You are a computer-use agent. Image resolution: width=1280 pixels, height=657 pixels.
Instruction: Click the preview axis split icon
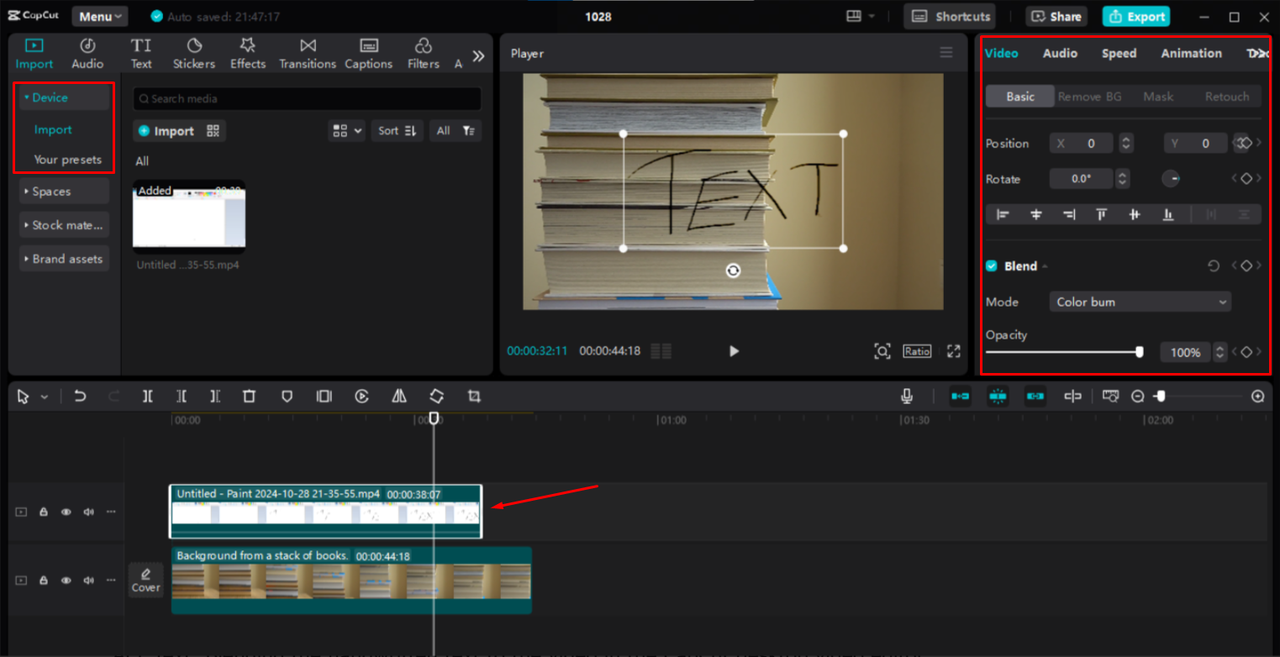pyautogui.click(x=1073, y=396)
